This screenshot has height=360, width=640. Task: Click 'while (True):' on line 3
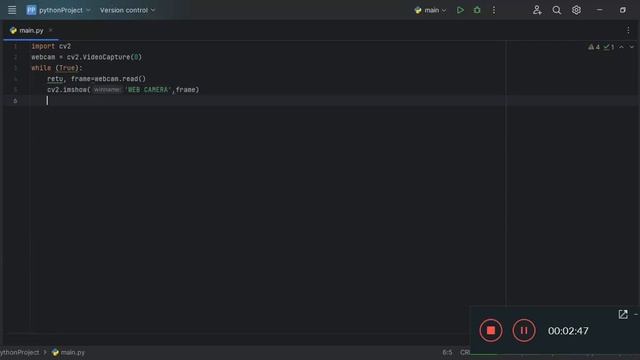tap(57, 68)
